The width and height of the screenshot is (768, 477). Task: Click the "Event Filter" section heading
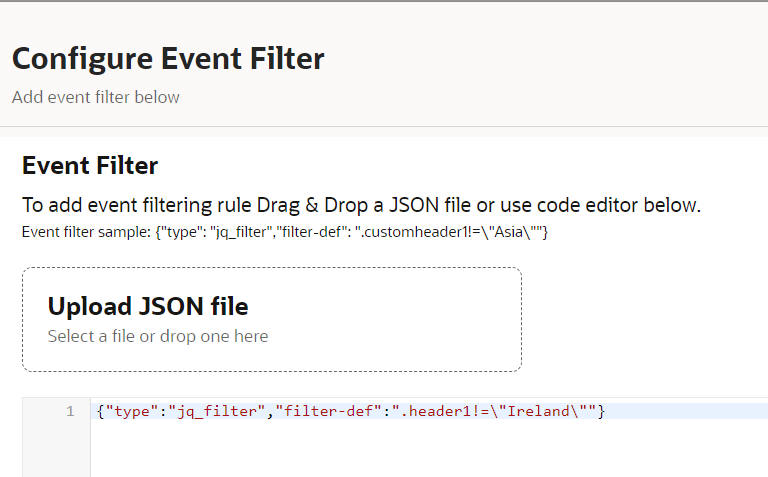(90, 165)
